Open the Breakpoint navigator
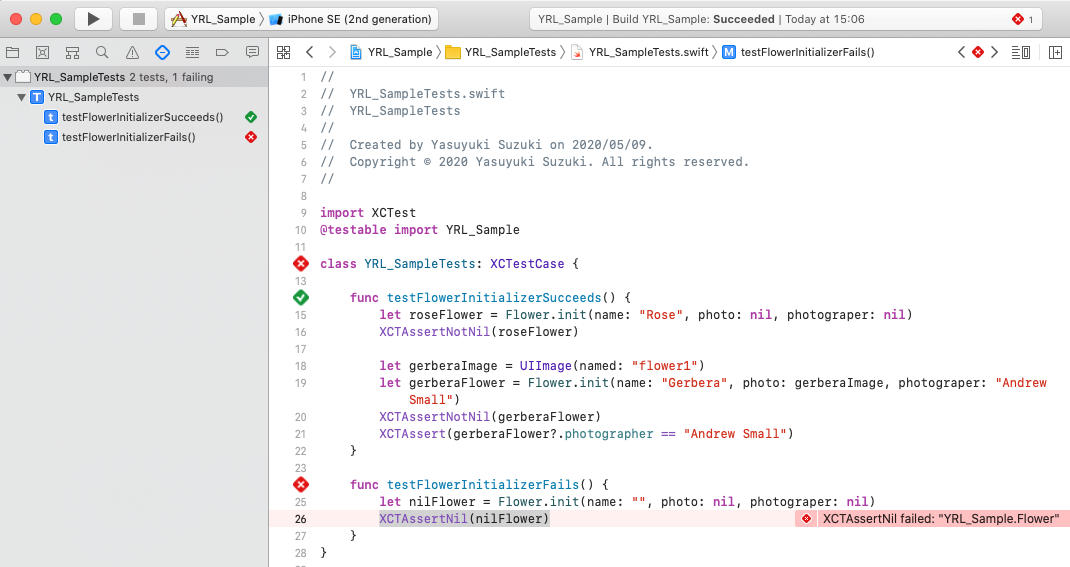1070x567 pixels. (222, 53)
